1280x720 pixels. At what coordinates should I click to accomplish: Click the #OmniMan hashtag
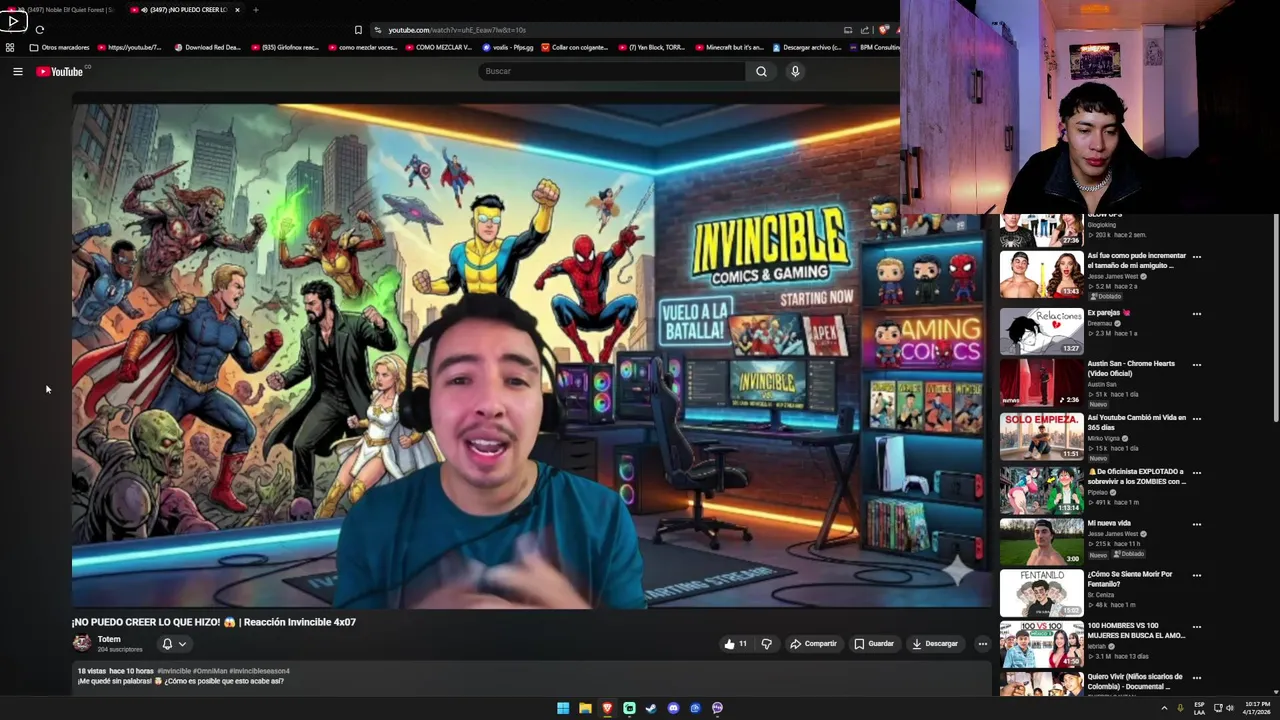click(210, 671)
